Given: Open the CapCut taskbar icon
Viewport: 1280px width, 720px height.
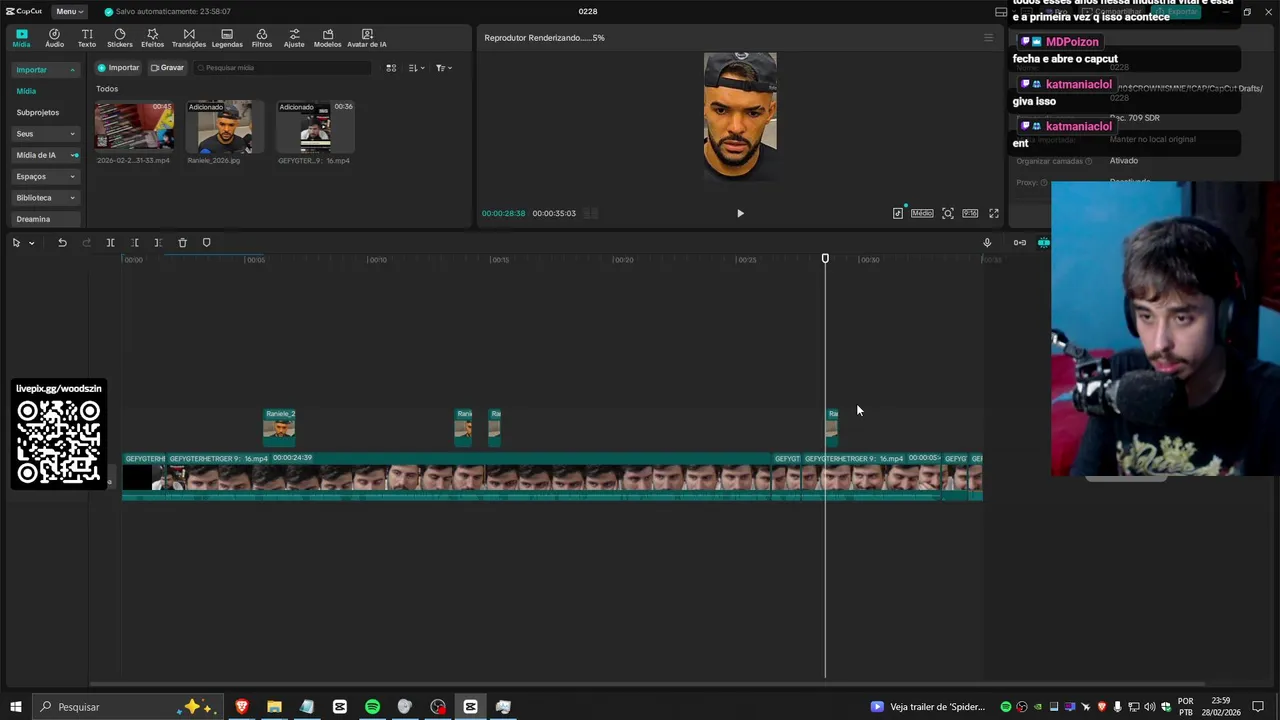Looking at the screenshot, I should (x=470, y=706).
